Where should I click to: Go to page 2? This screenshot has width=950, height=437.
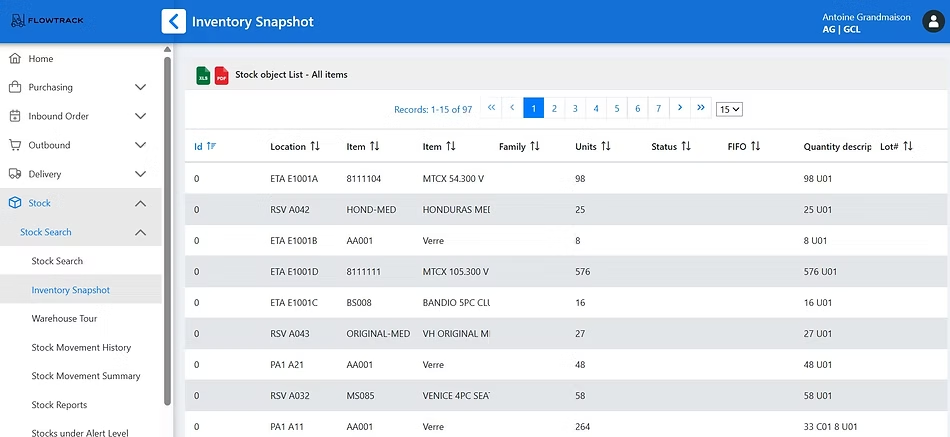pos(554,108)
